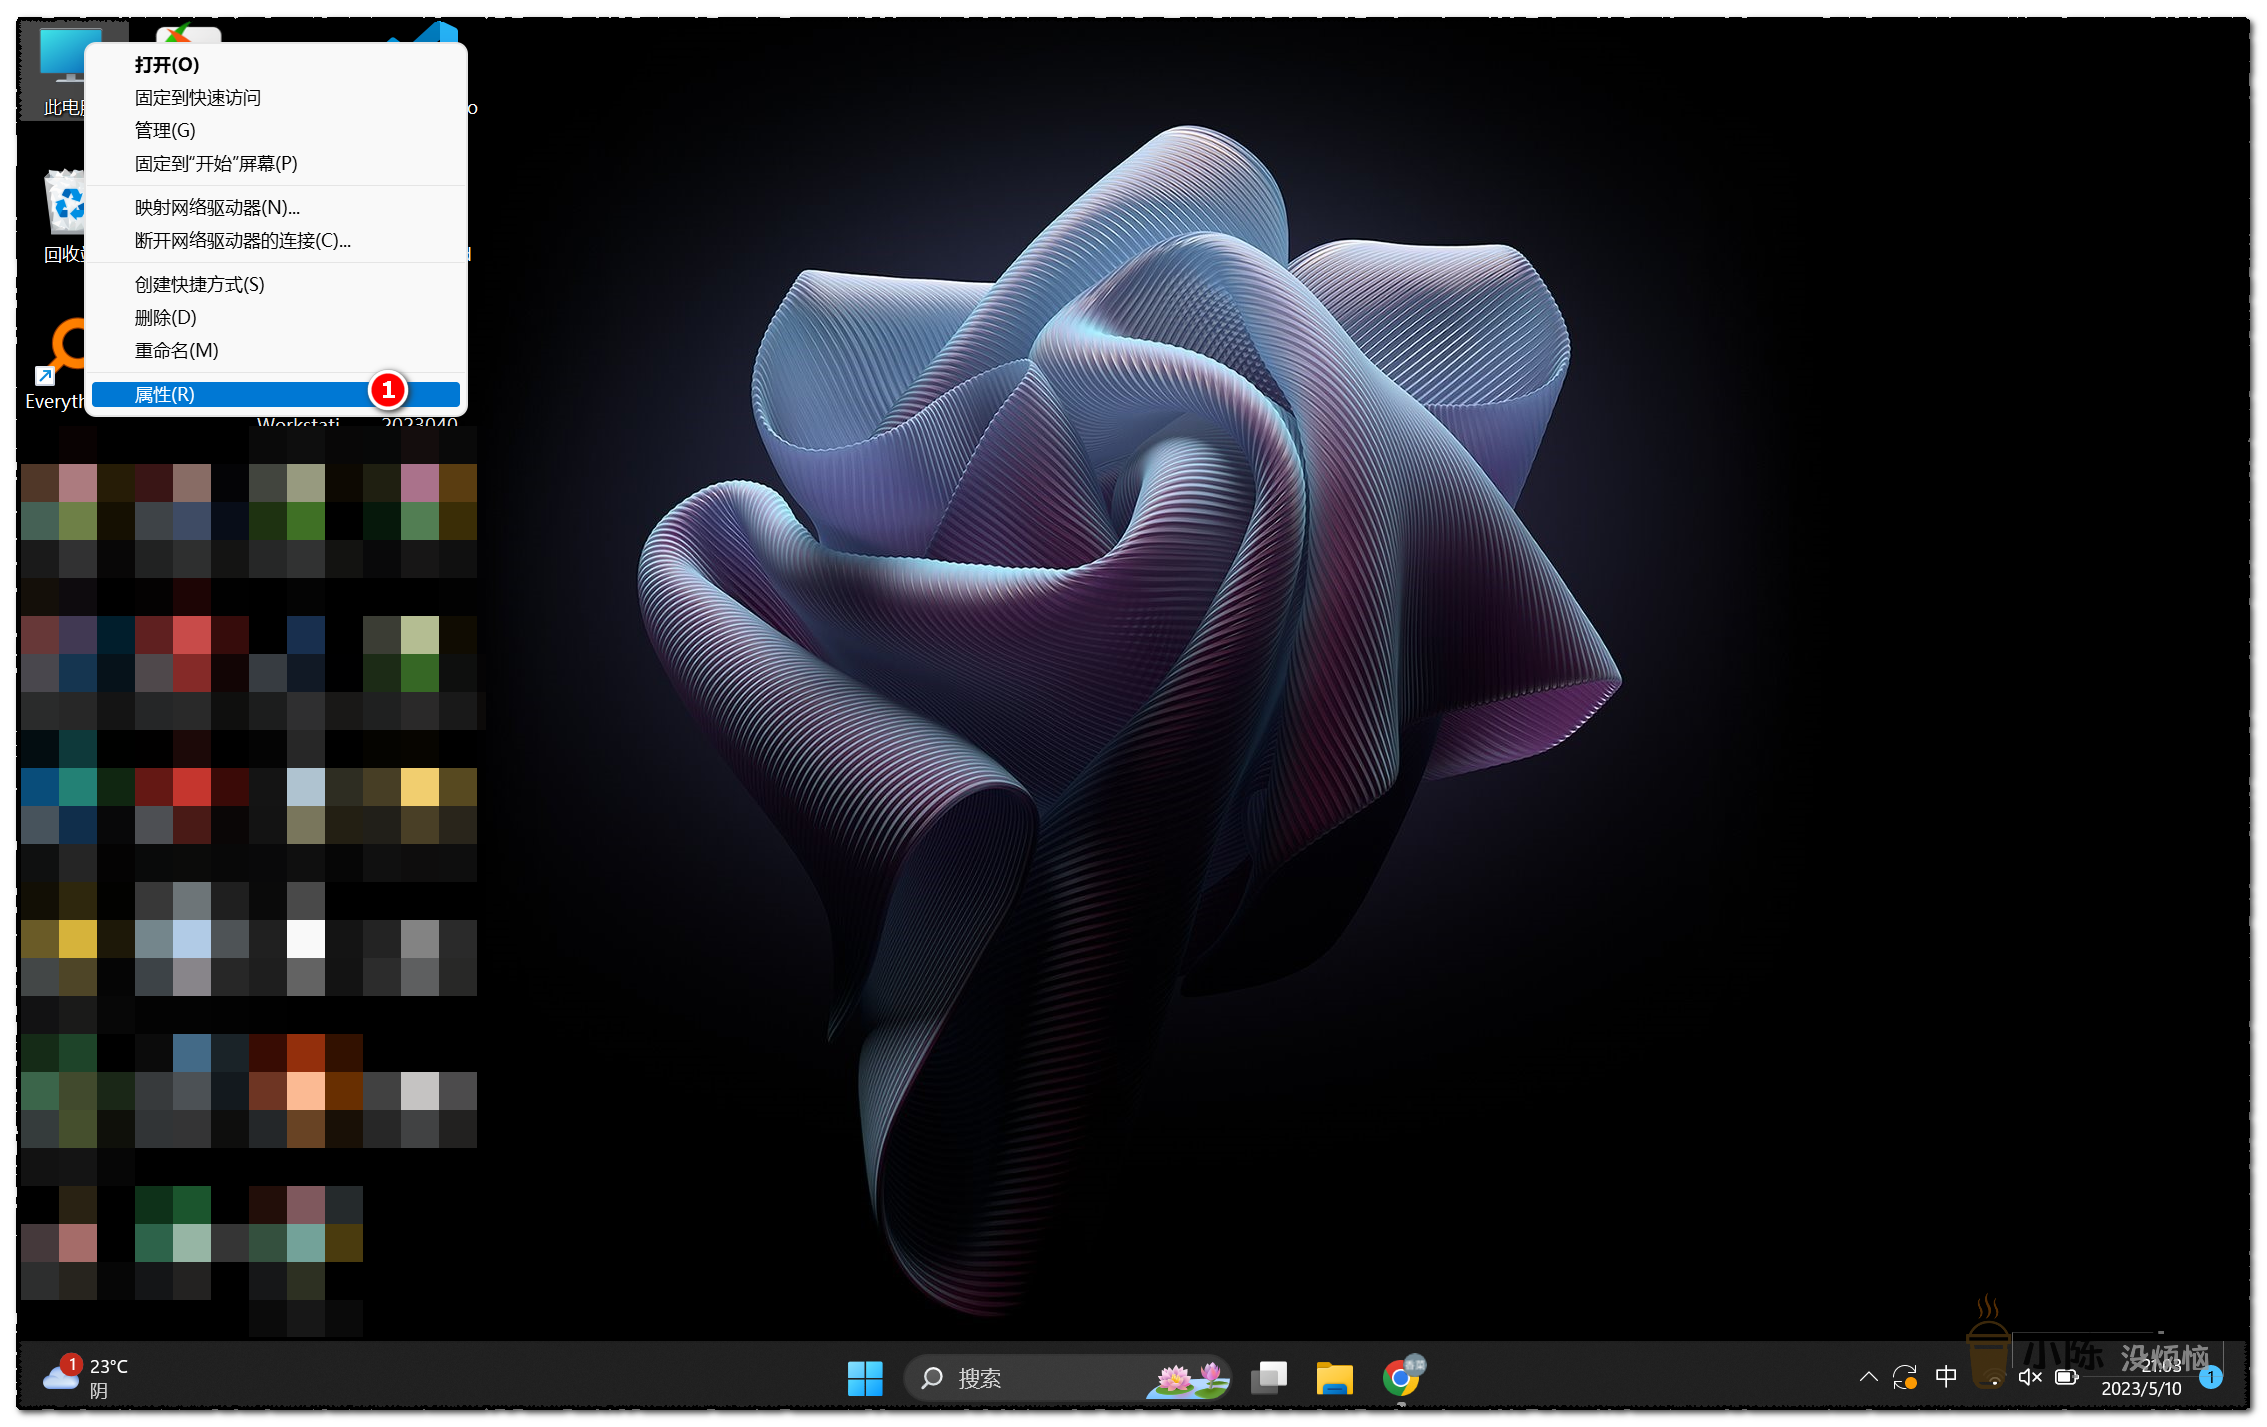Choose 映射网络驱动器(N)... from the menu
The height and width of the screenshot is (1427, 2267).
point(217,208)
